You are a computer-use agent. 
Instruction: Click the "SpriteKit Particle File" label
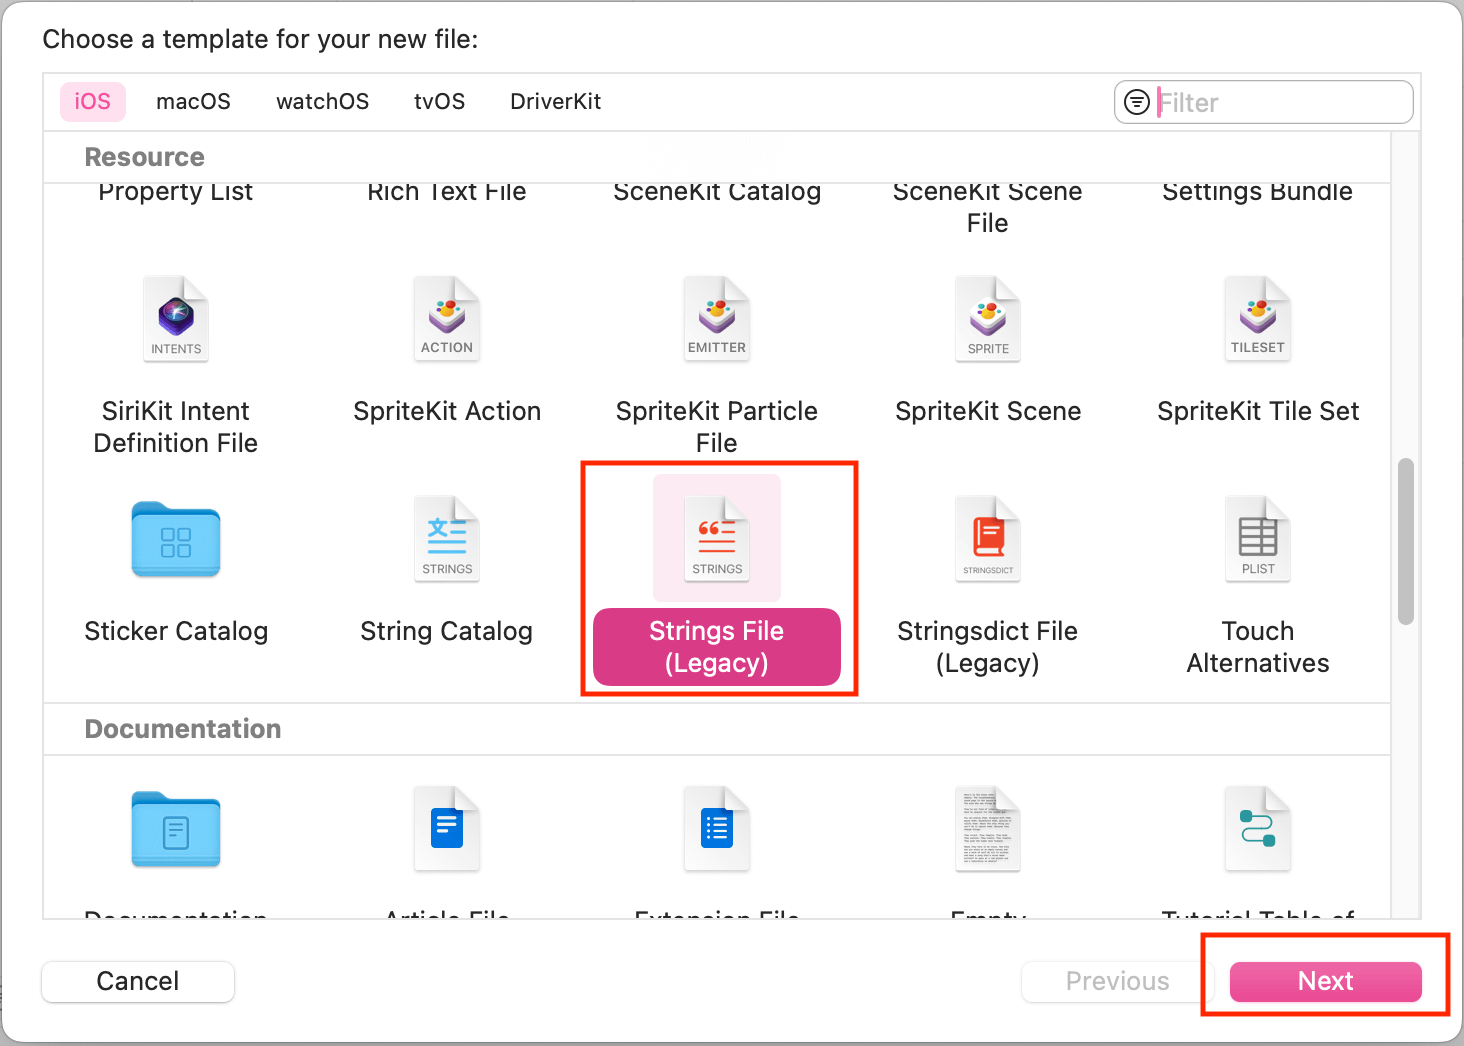[717, 427]
